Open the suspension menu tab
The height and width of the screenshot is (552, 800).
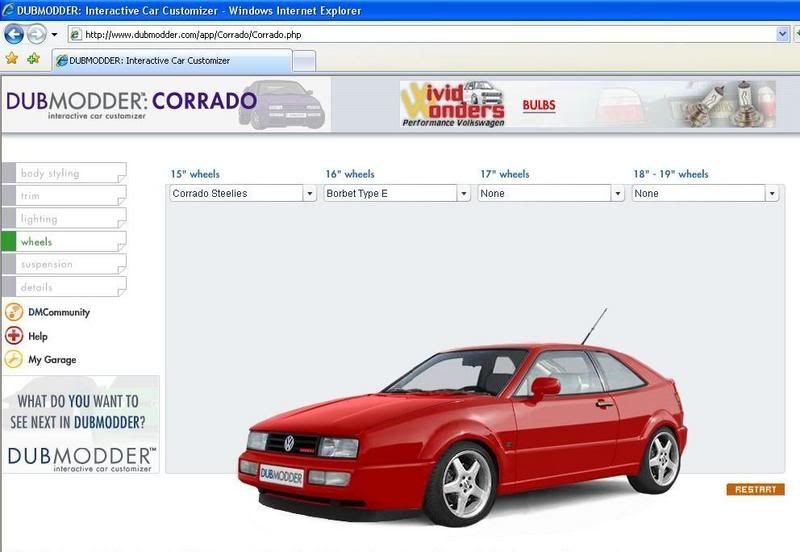65,264
